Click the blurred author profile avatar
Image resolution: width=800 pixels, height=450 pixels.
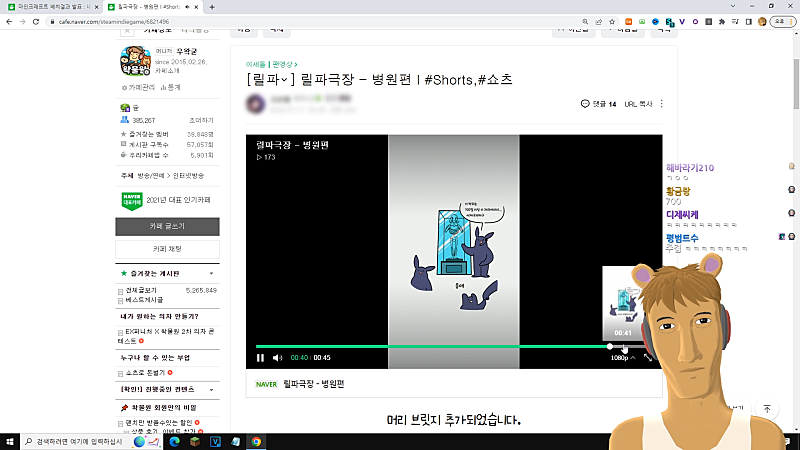(256, 104)
